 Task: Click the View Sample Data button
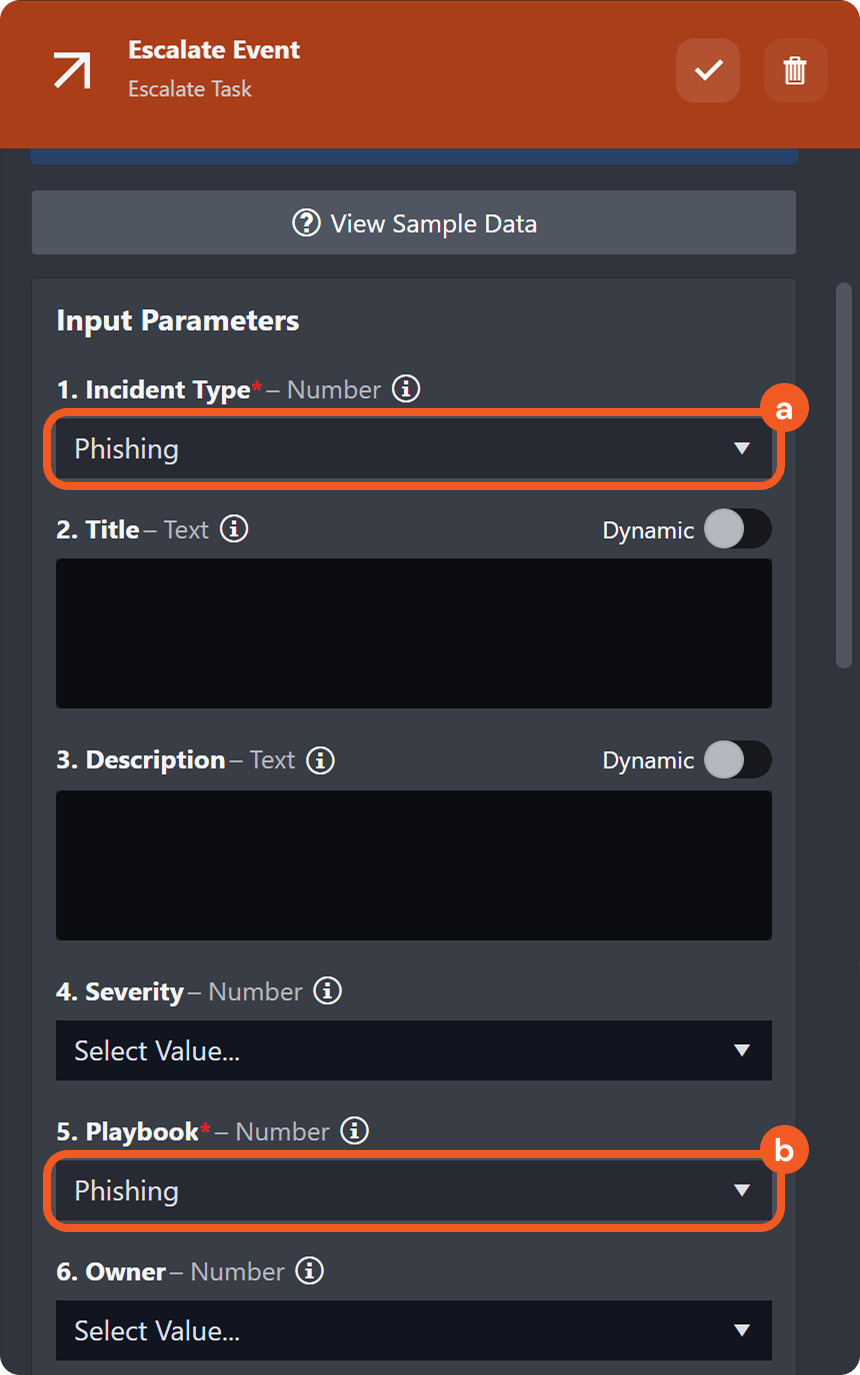[414, 223]
